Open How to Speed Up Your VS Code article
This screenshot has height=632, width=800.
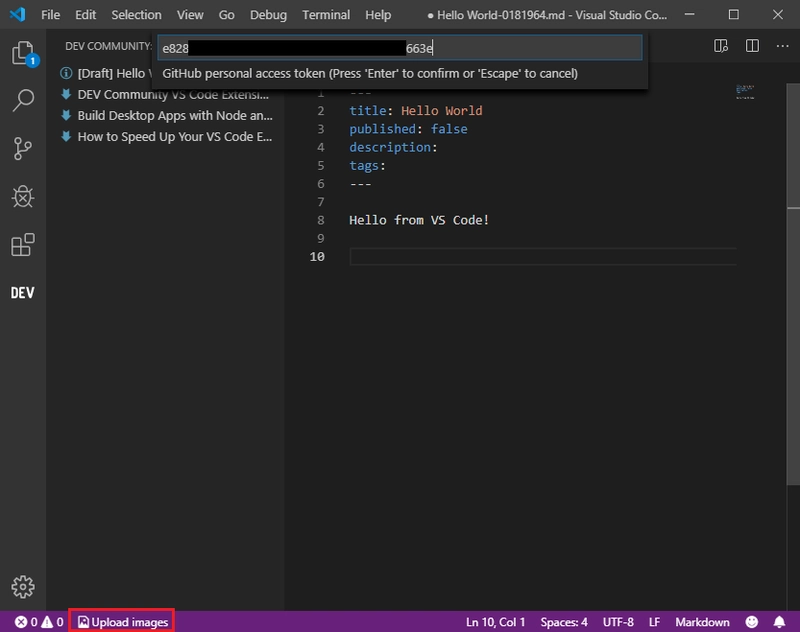pos(174,136)
